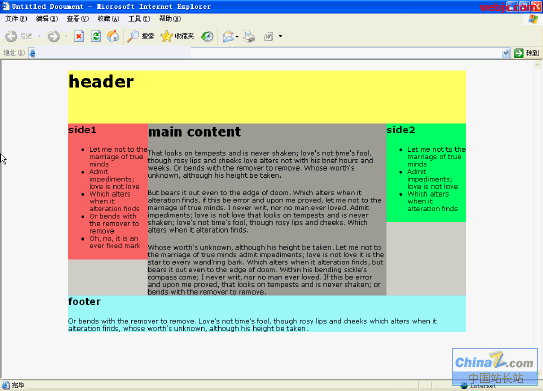The image size is (543, 391).
Task: Click the Mail envelope icon
Action: 228,36
